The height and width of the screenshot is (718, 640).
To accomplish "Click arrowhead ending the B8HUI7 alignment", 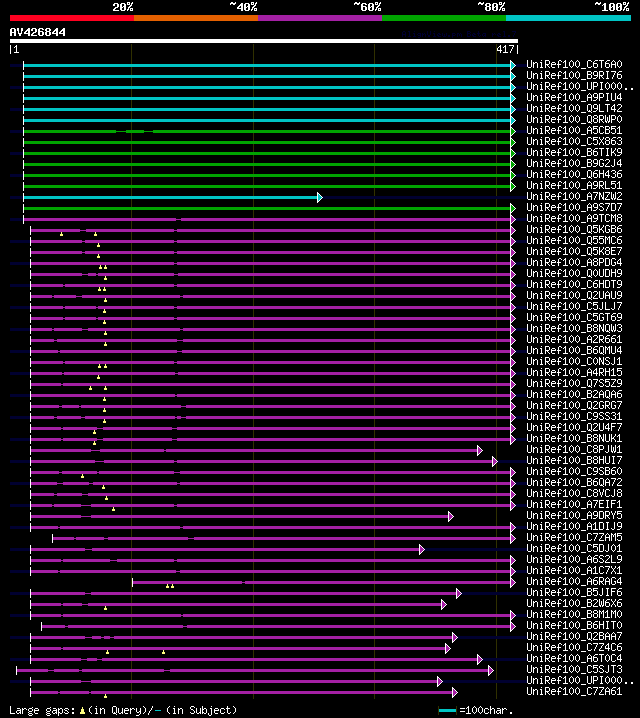I will tap(494, 462).
